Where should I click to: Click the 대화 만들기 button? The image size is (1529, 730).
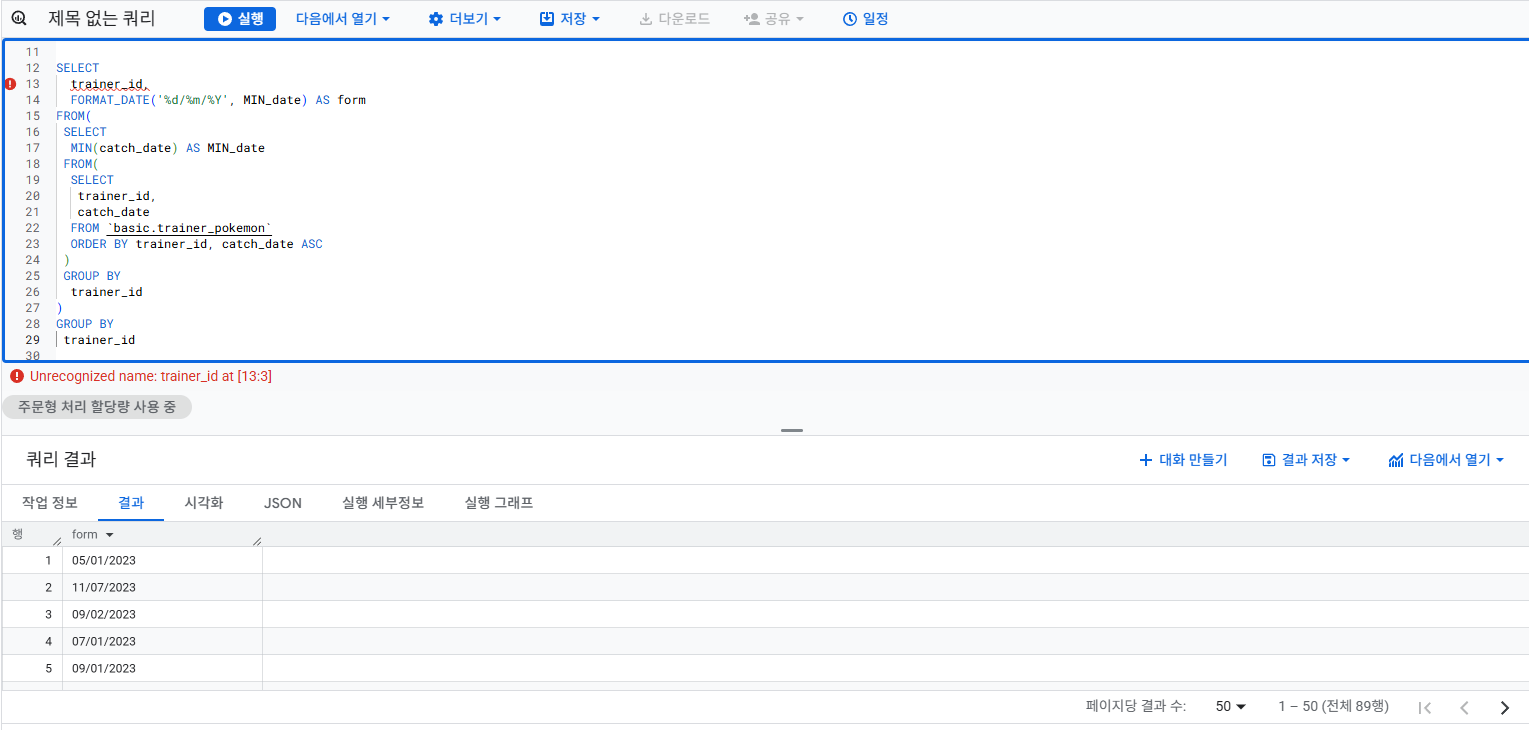1183,460
